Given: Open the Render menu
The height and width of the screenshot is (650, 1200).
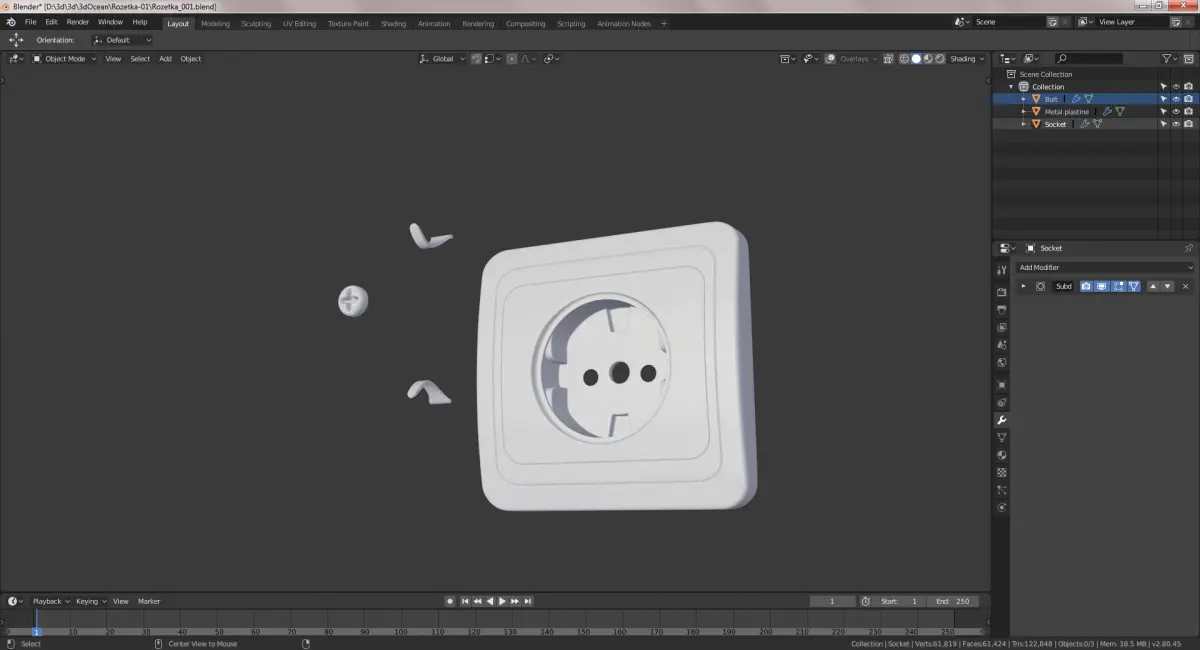Looking at the screenshot, I should pos(78,22).
